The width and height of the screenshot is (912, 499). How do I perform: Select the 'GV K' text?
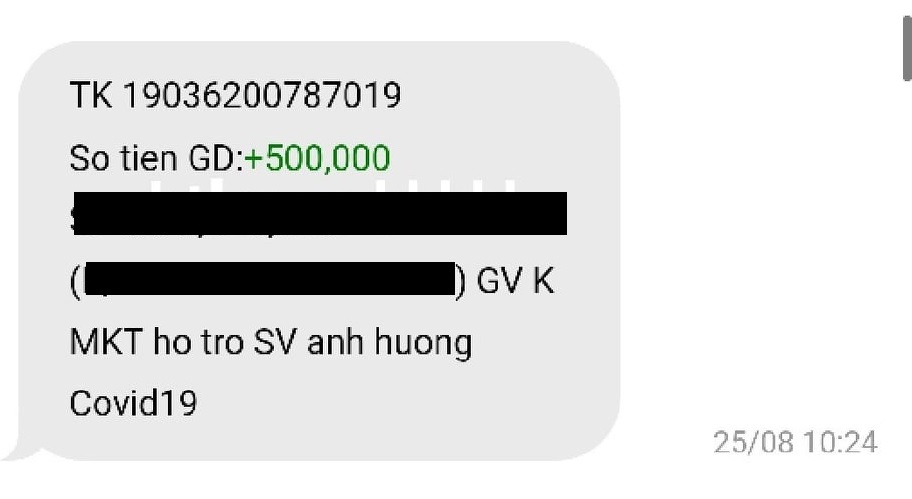coord(515,281)
